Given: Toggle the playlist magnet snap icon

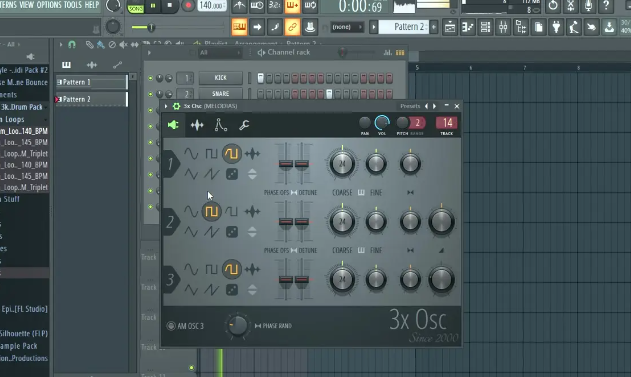Looking at the screenshot, I should [72, 44].
